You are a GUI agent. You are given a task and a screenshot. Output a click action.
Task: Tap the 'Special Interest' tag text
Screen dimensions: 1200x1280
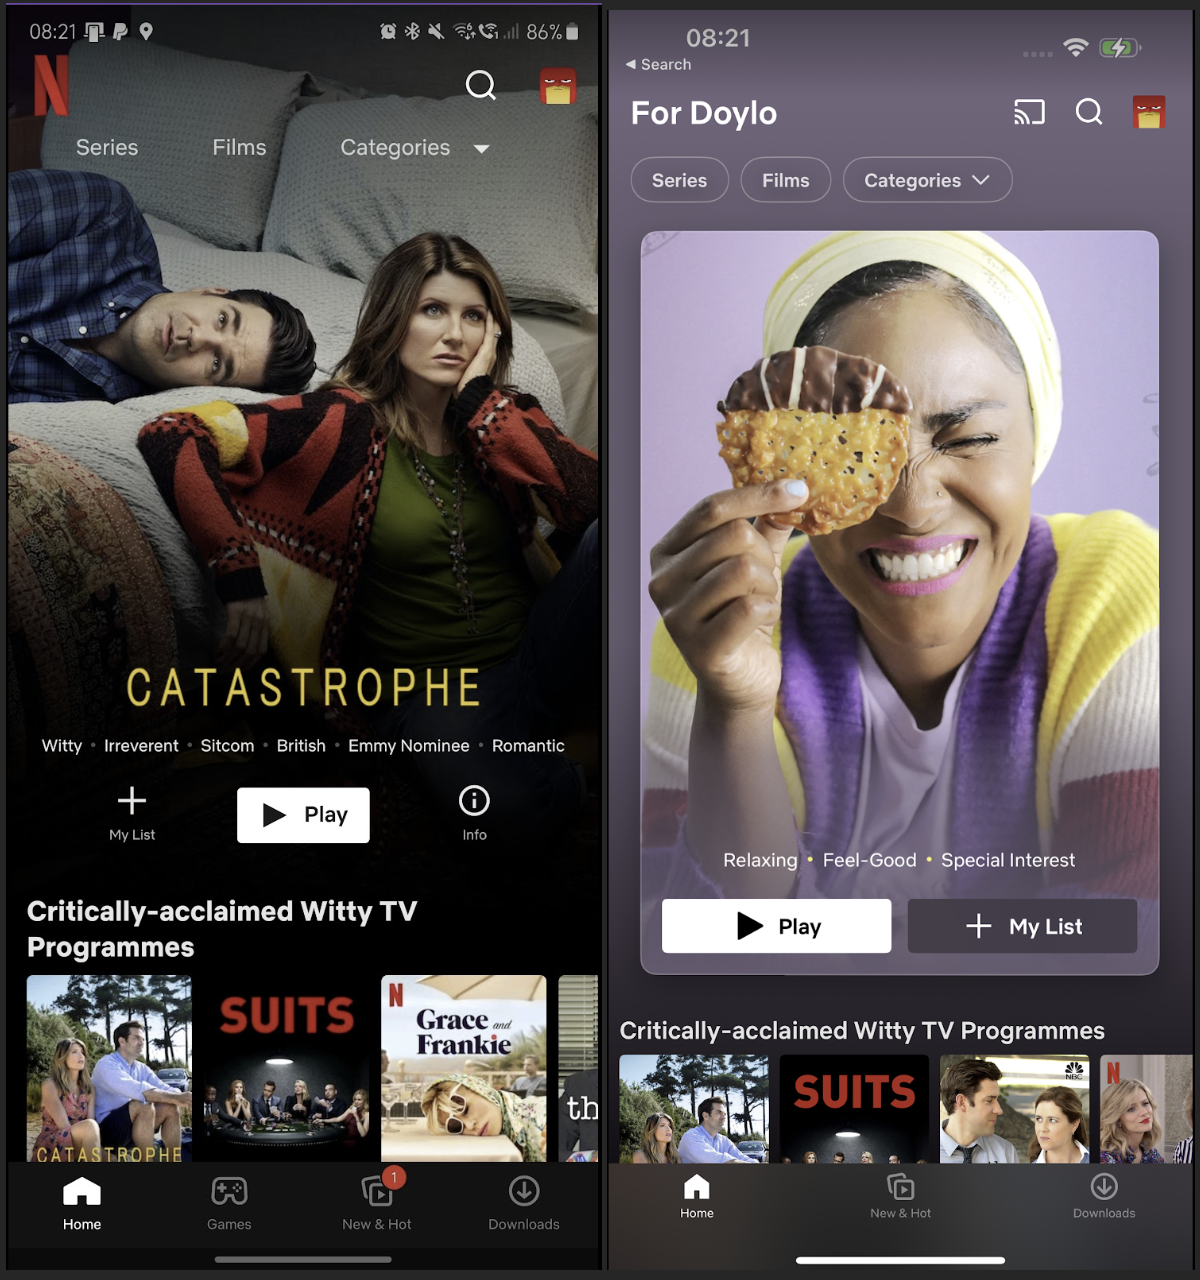coord(1008,860)
